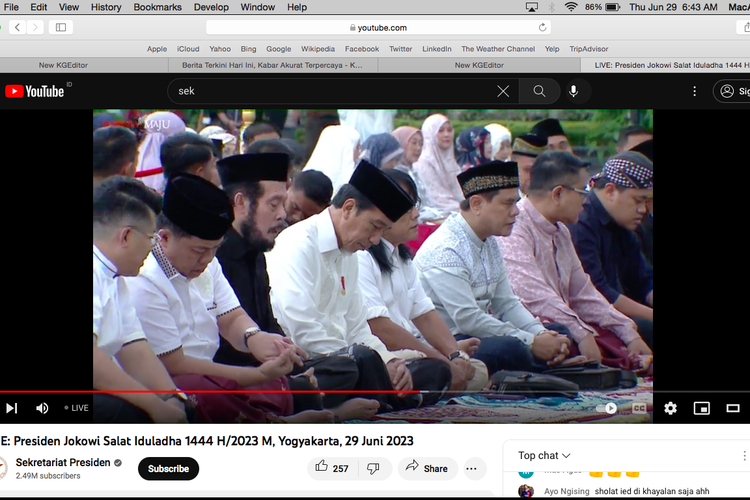This screenshot has height=500, width=750.
Task: Open the Facebook bookmark
Action: (362, 49)
